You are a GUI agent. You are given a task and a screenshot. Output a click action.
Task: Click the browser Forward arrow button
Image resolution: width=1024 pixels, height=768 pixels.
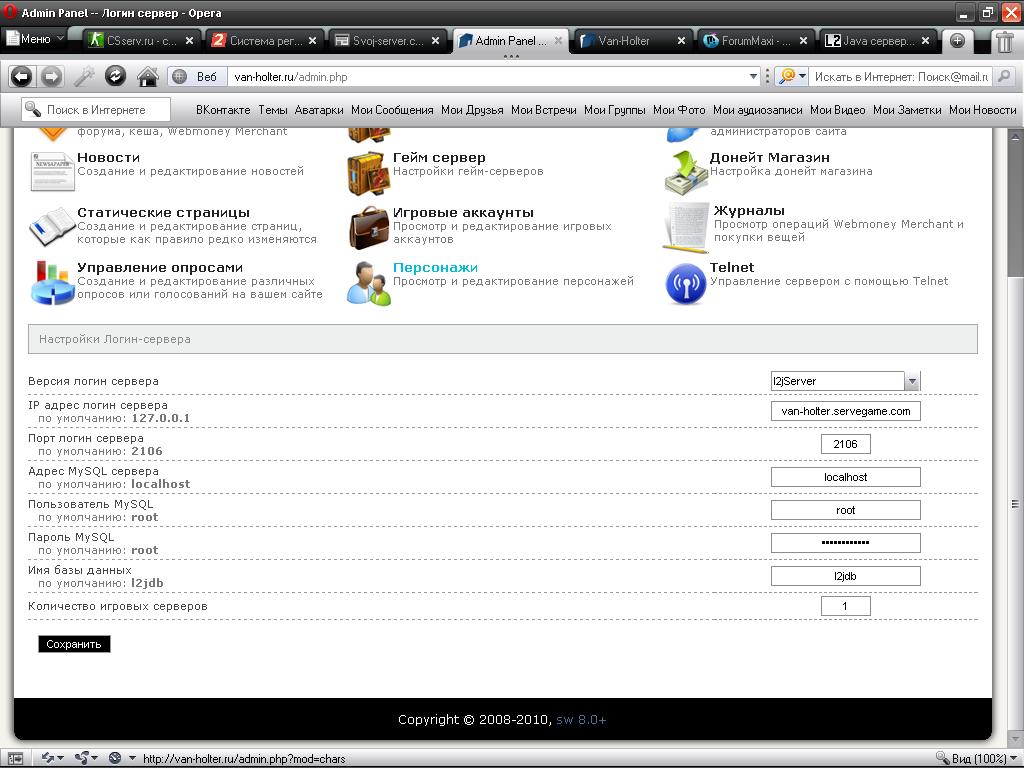click(x=51, y=77)
